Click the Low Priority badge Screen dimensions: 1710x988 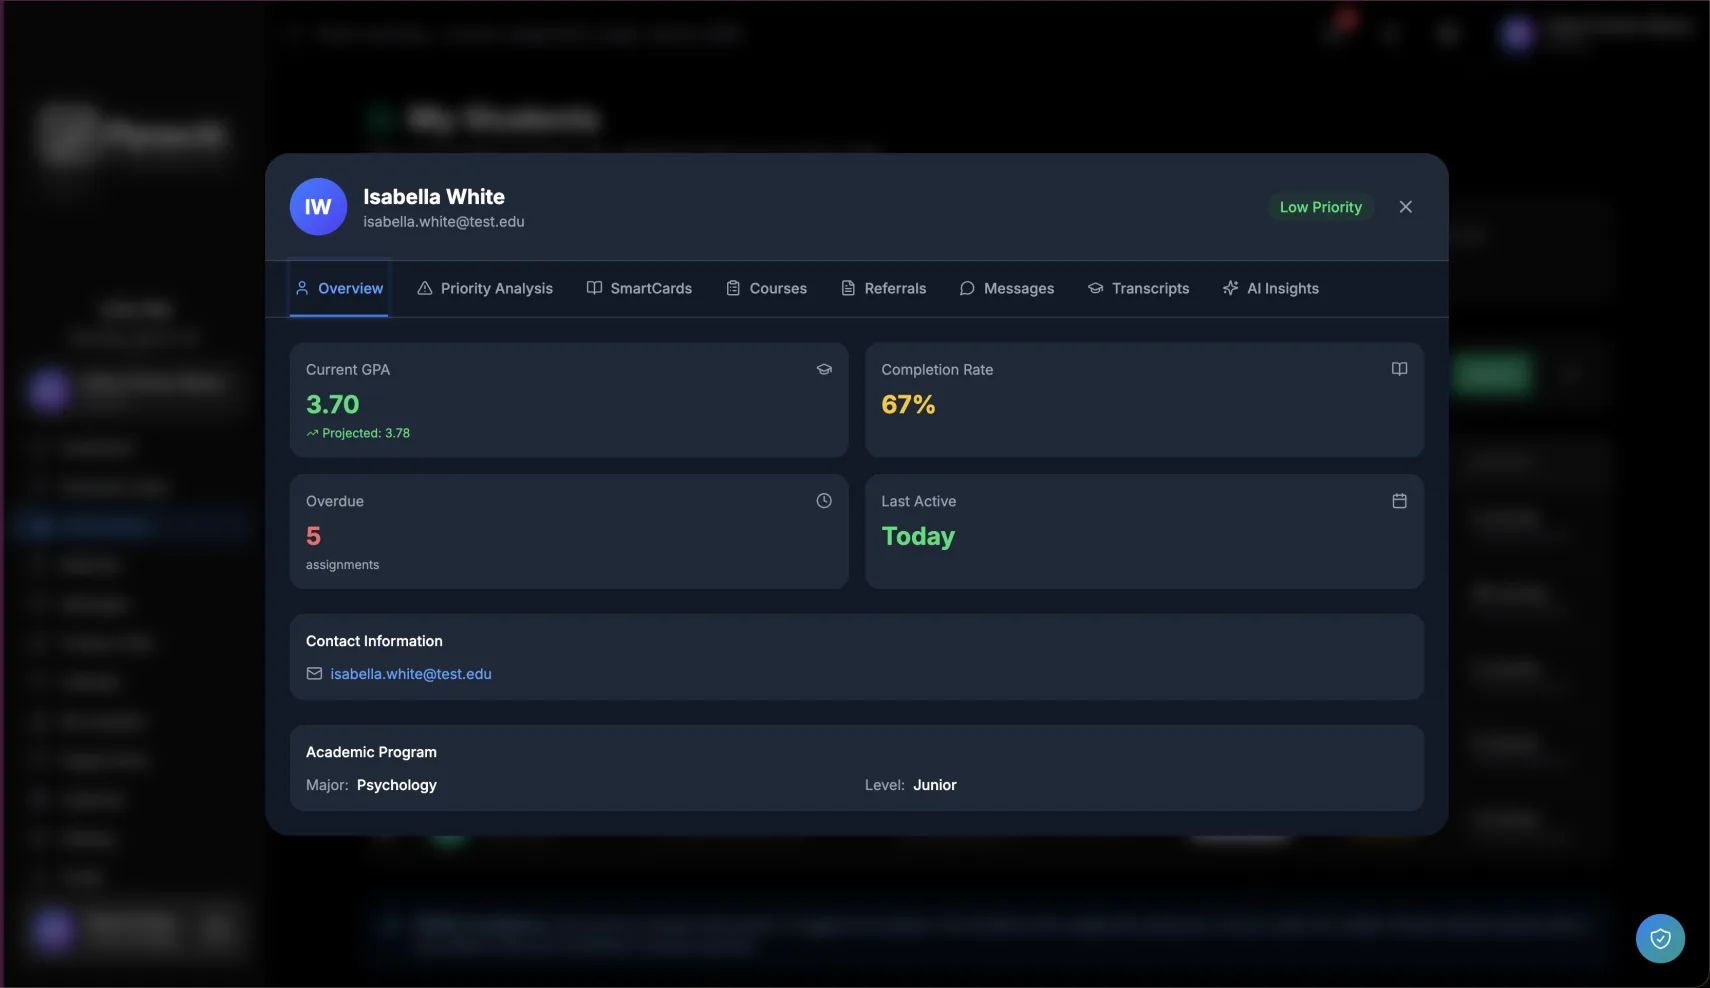(1321, 207)
